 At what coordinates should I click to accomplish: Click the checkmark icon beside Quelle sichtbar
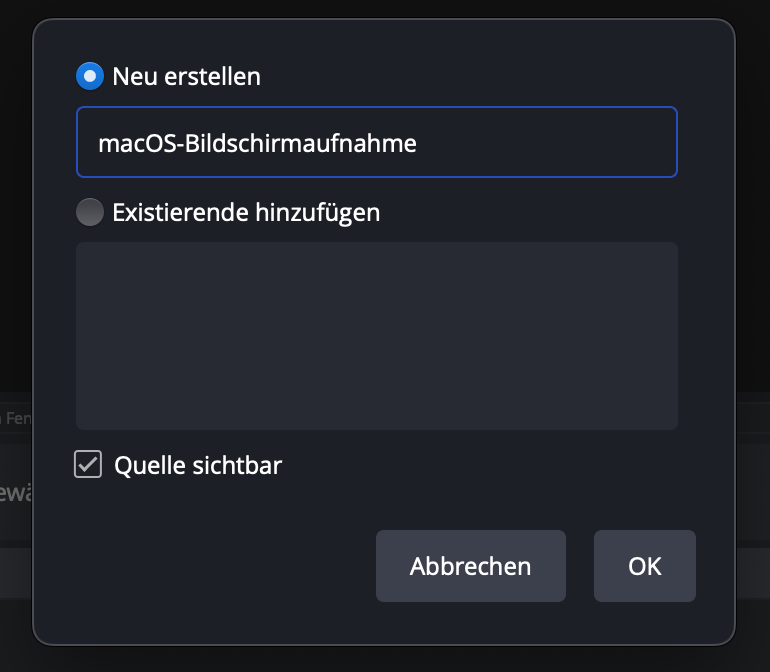[x=89, y=464]
